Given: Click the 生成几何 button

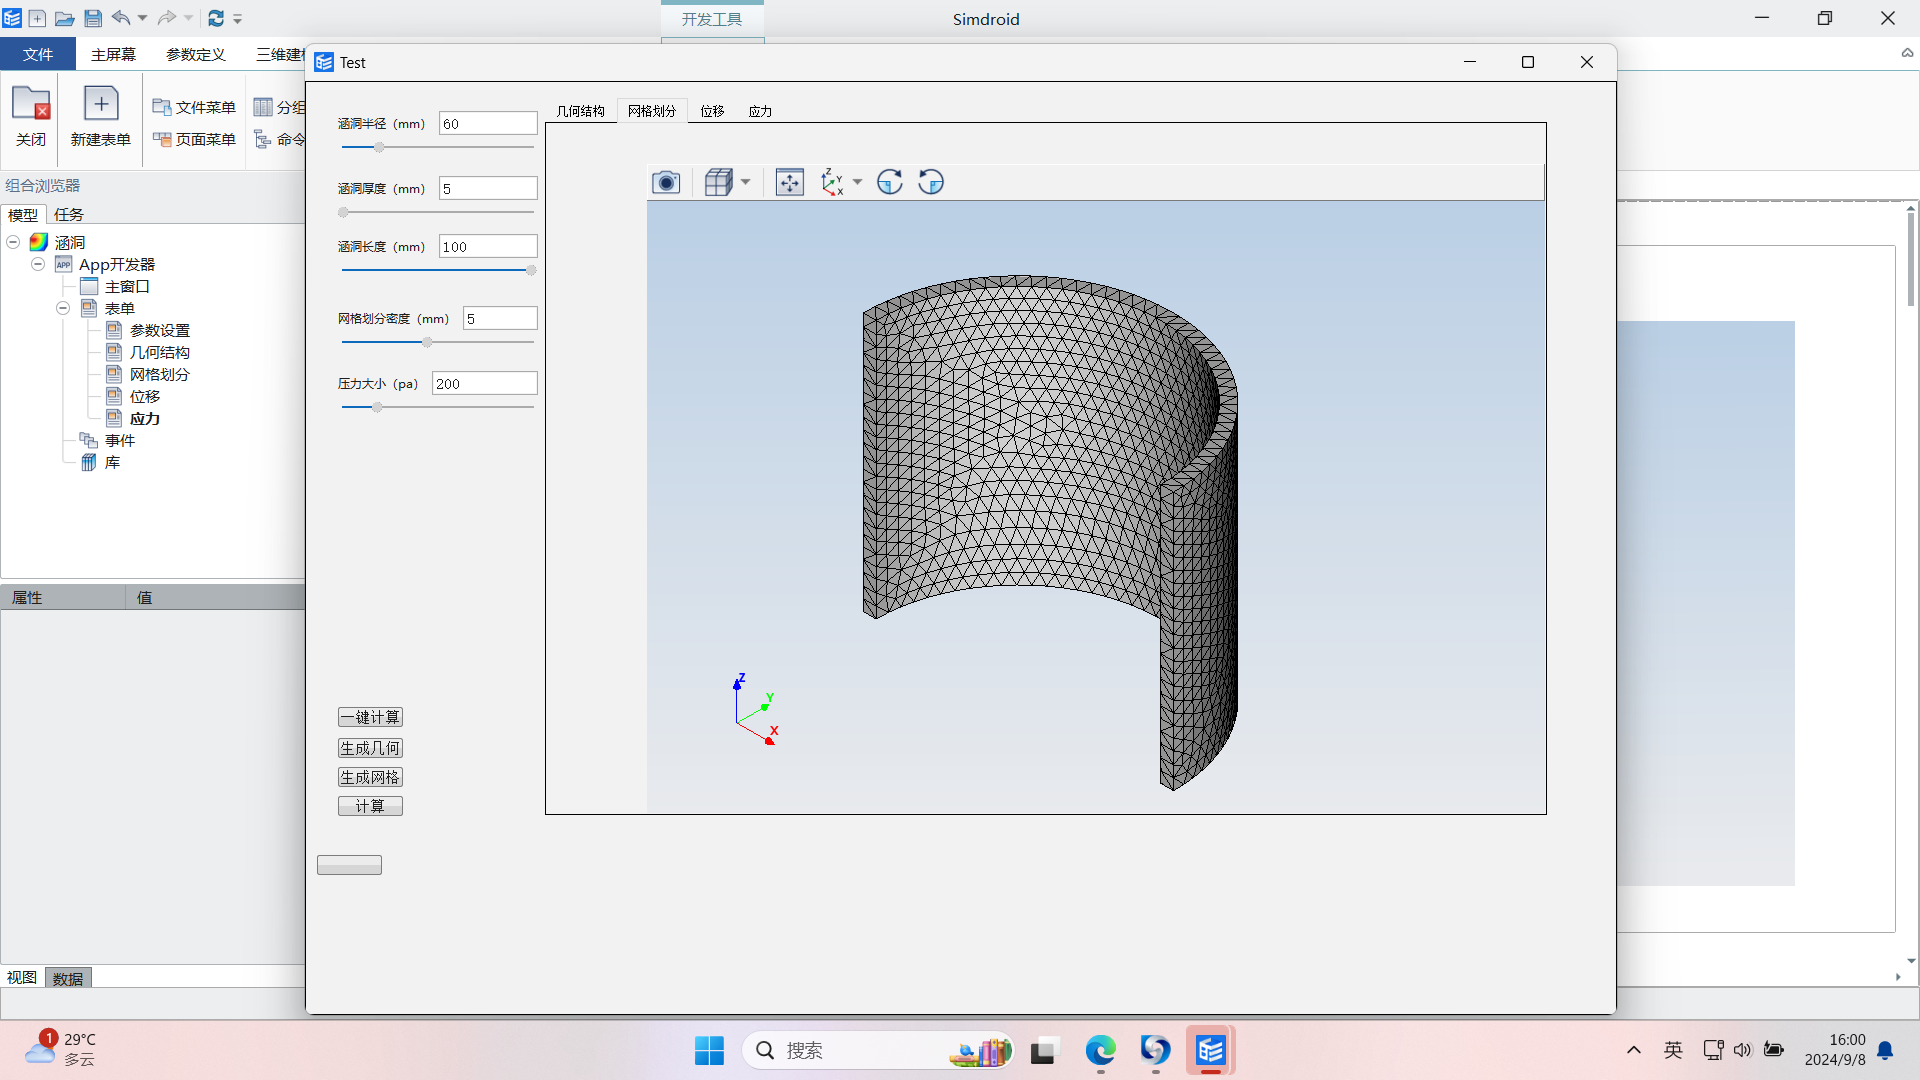Looking at the screenshot, I should point(370,748).
